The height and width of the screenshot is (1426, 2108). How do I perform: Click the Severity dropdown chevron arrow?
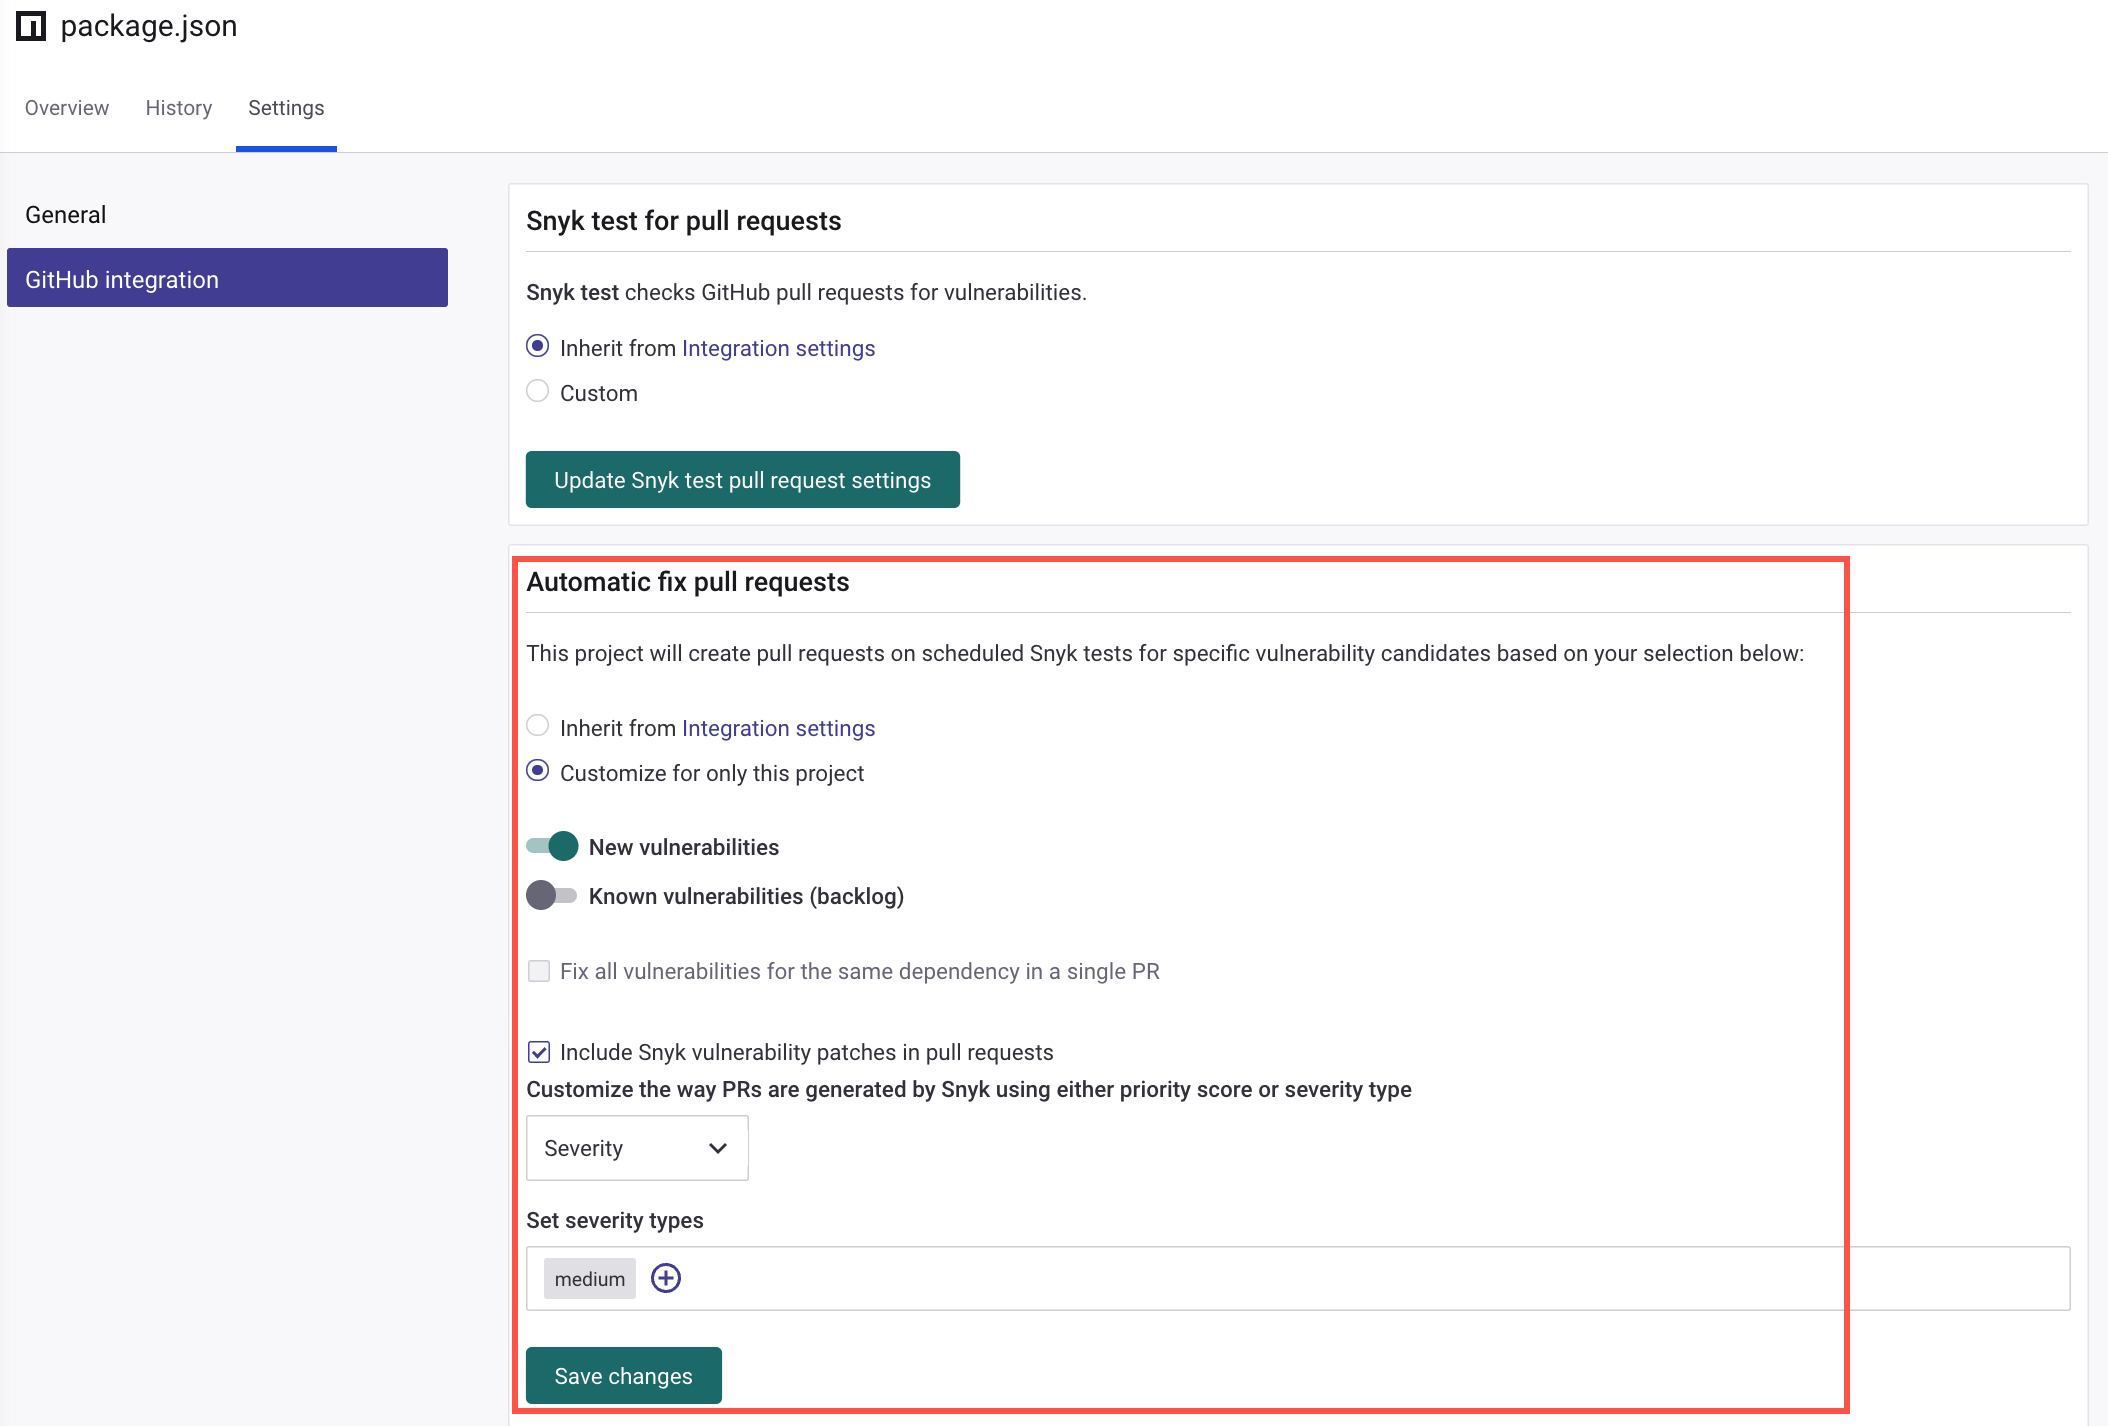pyautogui.click(x=717, y=1148)
